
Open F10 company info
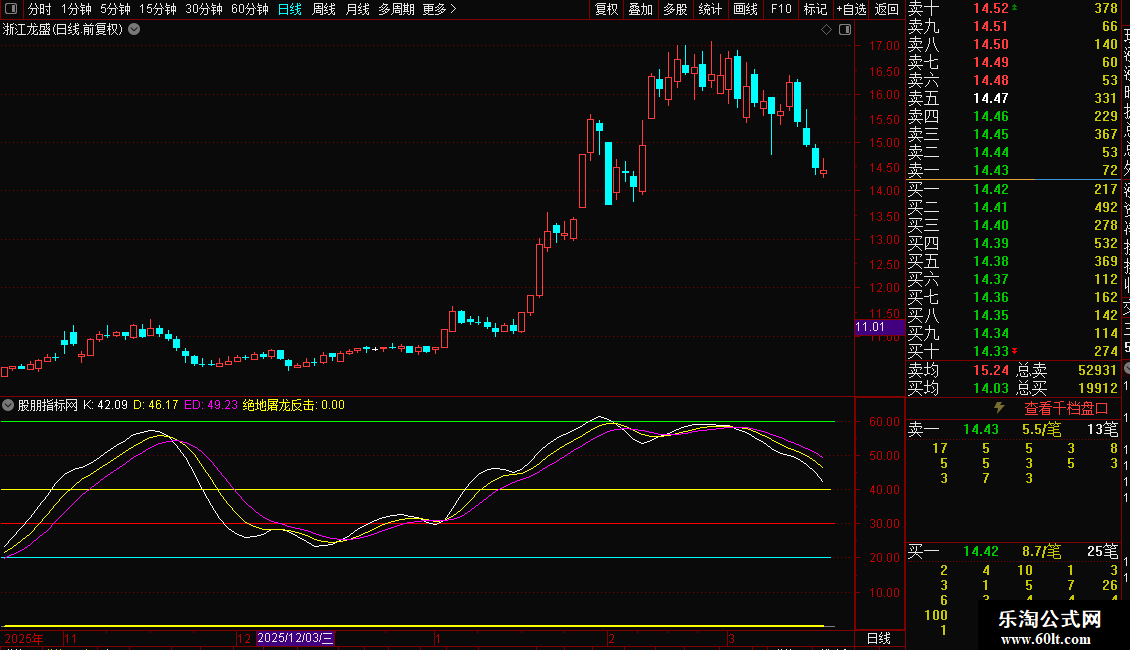pyautogui.click(x=781, y=9)
